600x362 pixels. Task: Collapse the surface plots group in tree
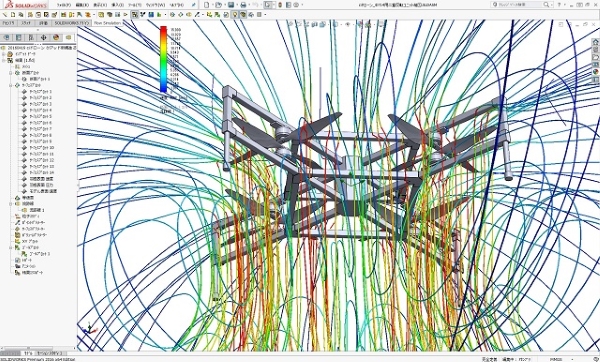coord(11,85)
